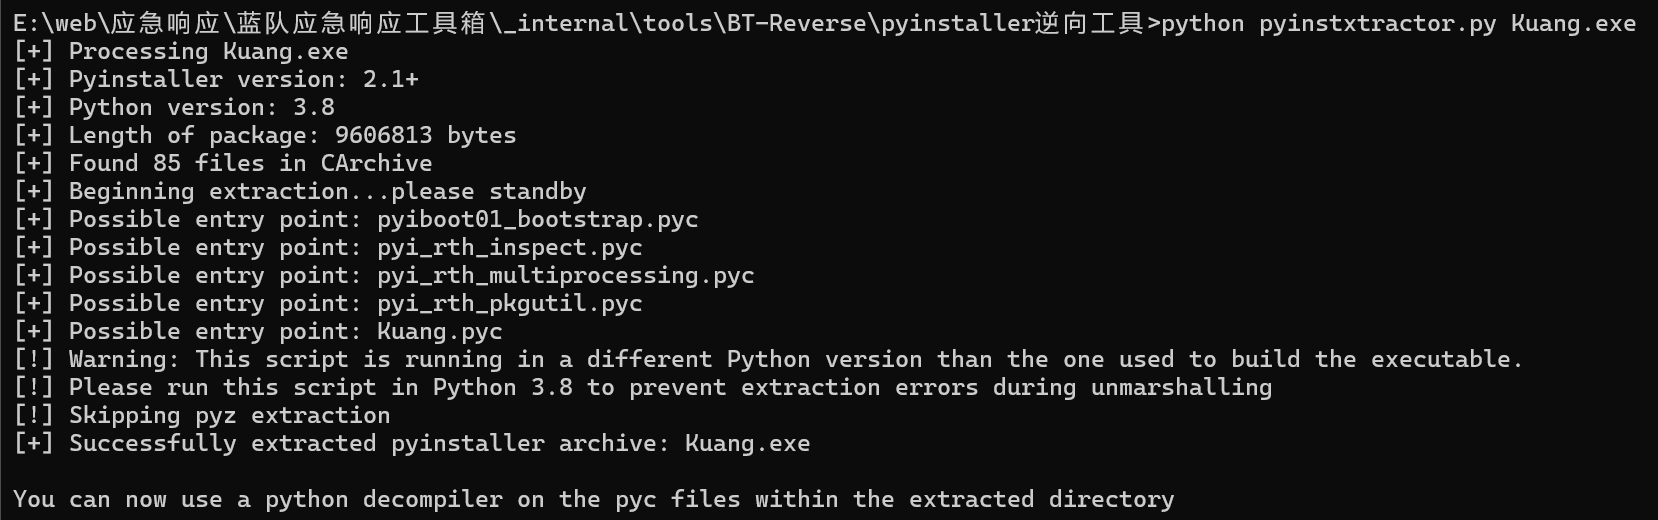Click the pyiboot01_bootstrap.pyc entry point

point(537,219)
